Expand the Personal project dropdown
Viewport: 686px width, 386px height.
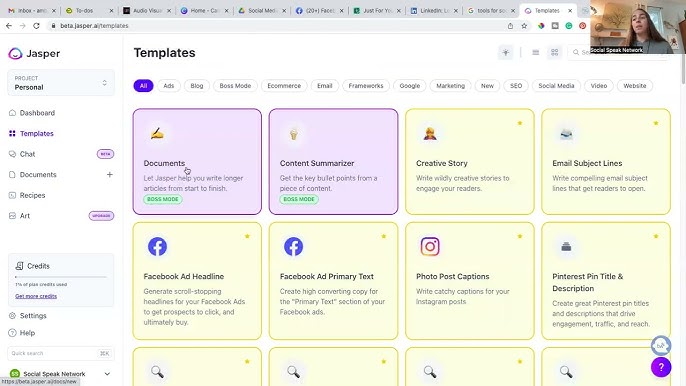pos(61,83)
